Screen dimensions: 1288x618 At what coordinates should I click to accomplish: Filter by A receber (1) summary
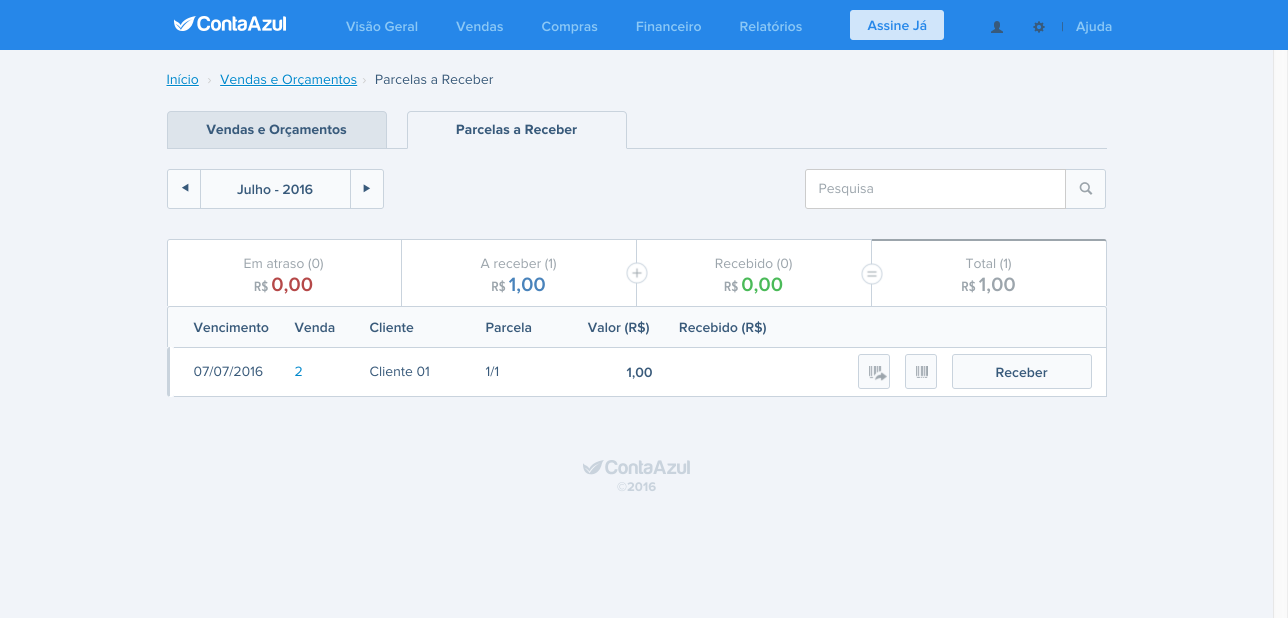coord(519,274)
